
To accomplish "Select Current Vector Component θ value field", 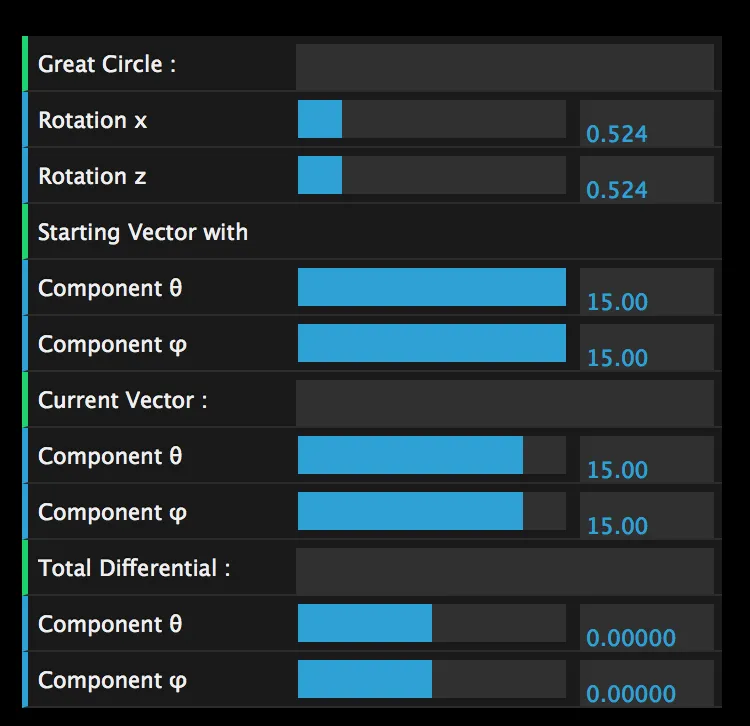I will 646,459.
